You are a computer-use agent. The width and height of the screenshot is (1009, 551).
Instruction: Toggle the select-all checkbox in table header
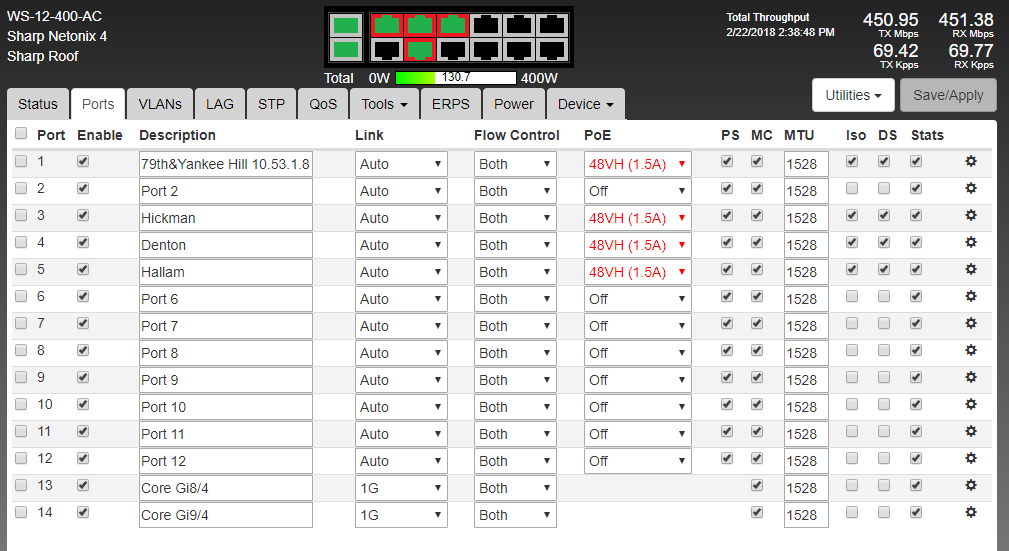pyautogui.click(x=21, y=134)
